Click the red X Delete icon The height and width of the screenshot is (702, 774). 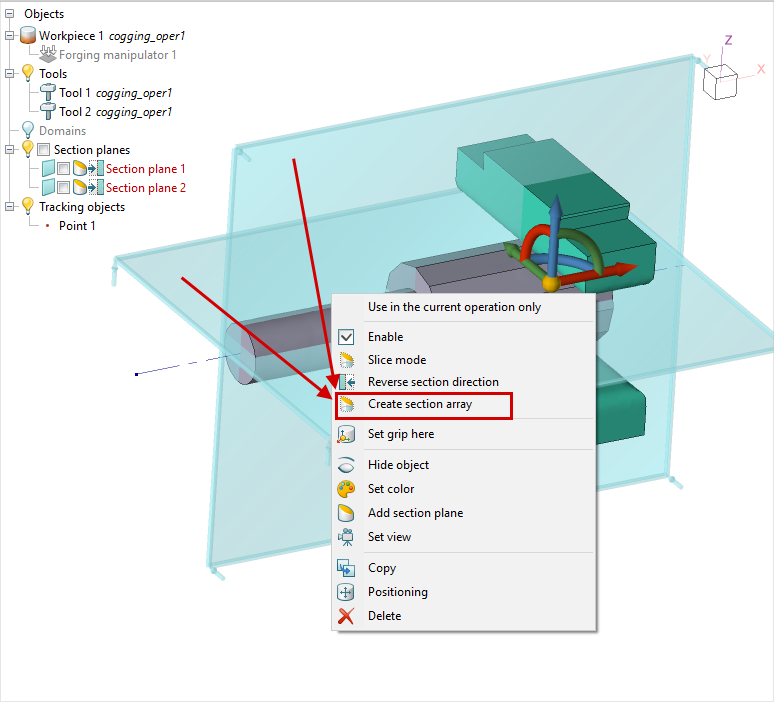tap(347, 616)
